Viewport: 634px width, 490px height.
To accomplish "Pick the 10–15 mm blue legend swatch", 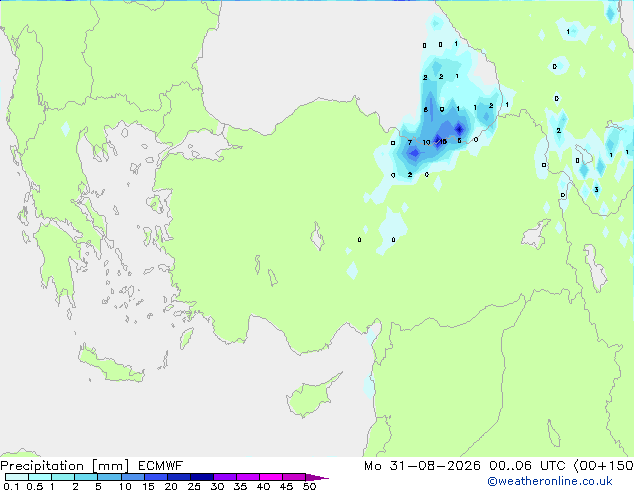I will 132,477.
